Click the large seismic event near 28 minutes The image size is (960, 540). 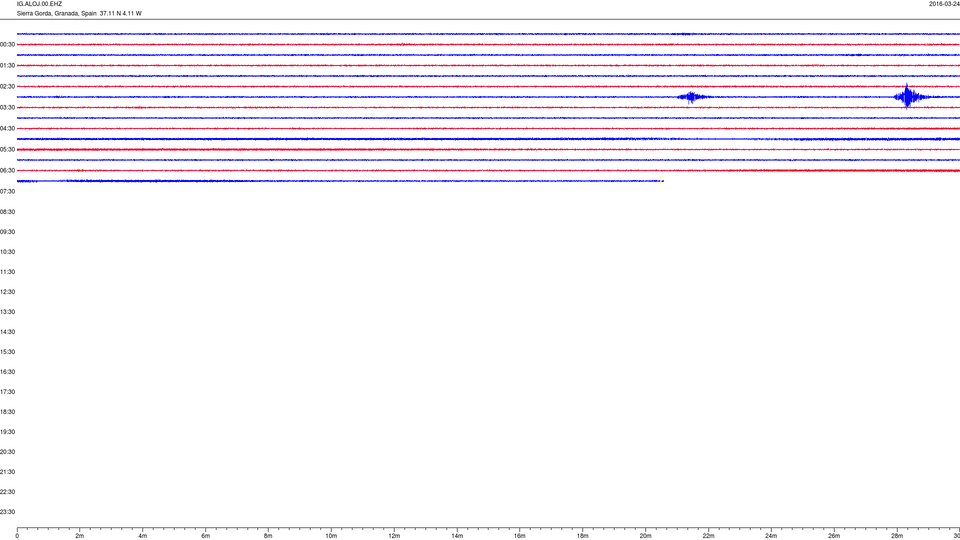pyautogui.click(x=908, y=96)
